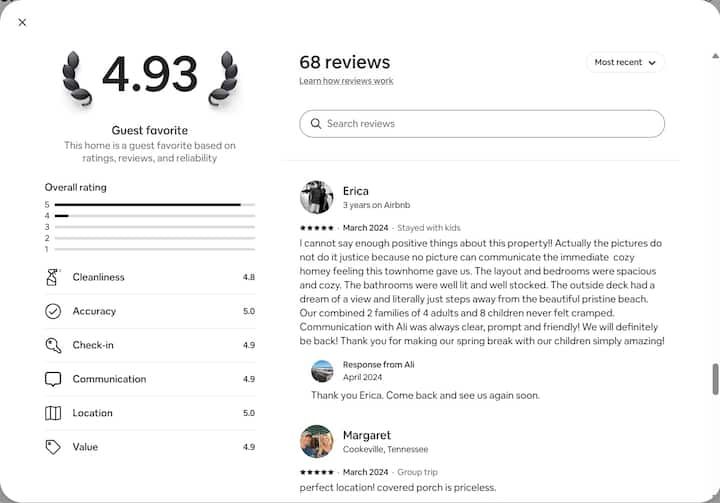The height and width of the screenshot is (503, 720).
Task: Click host Ali's response avatar
Action: (322, 371)
